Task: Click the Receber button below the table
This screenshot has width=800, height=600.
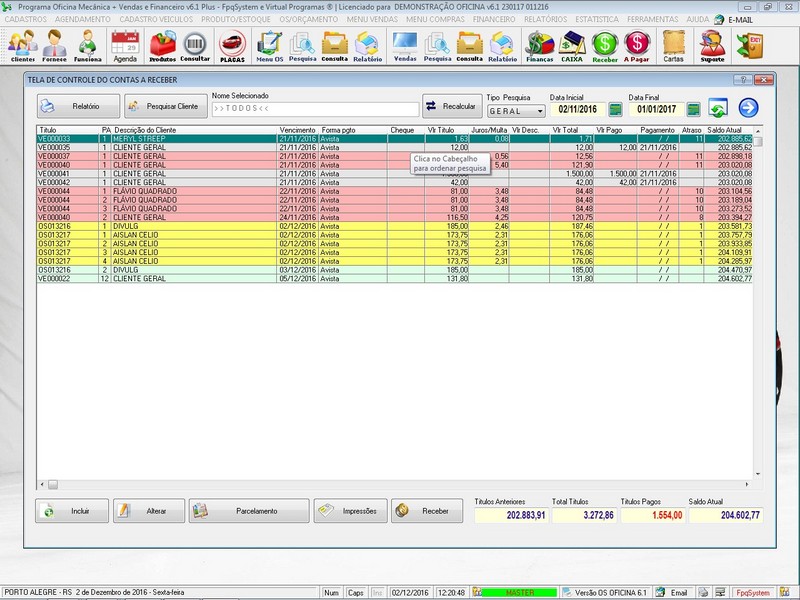Action: [427, 511]
